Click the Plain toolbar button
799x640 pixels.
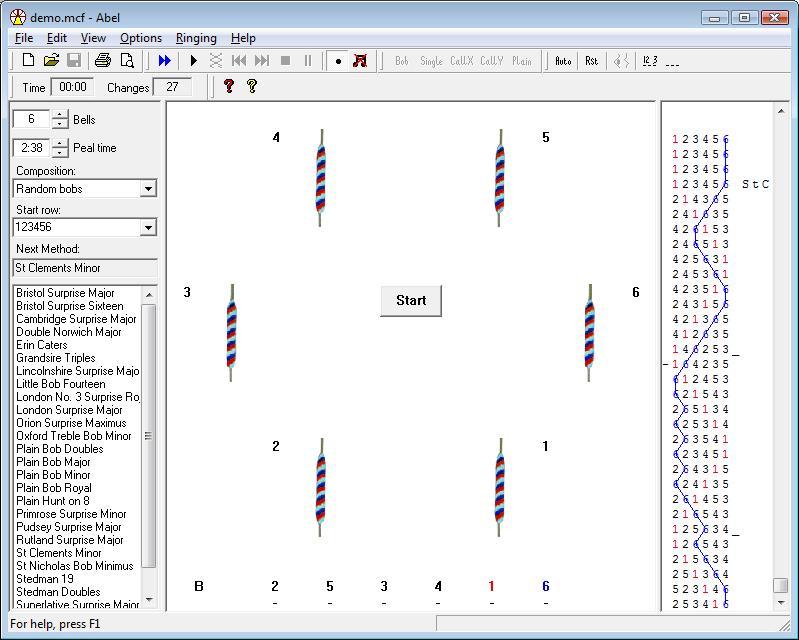pyautogui.click(x=522, y=61)
